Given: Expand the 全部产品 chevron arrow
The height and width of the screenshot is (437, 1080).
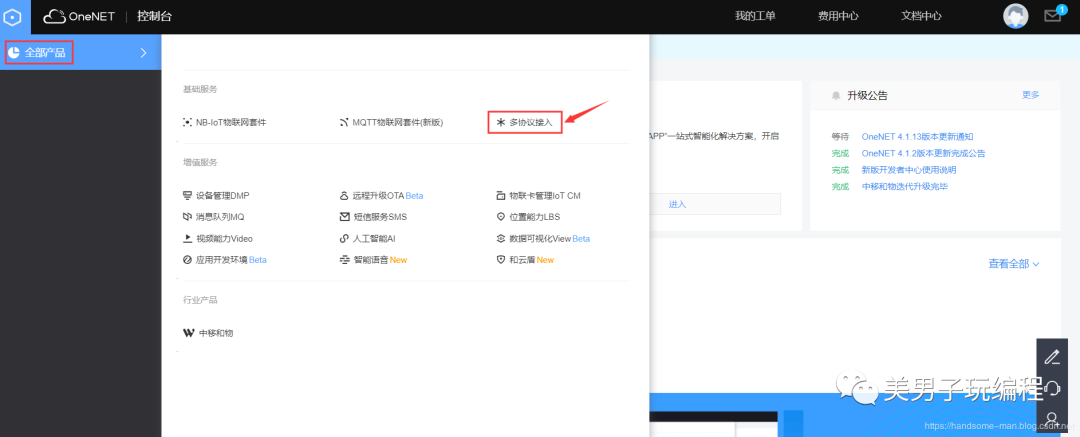Looking at the screenshot, I should coord(143,52).
